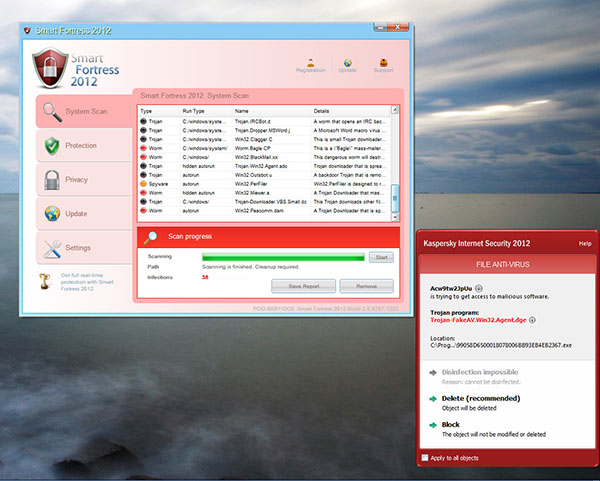The image size is (600, 481).
Task: Click the padlock Privacy icon
Action: pos(52,180)
